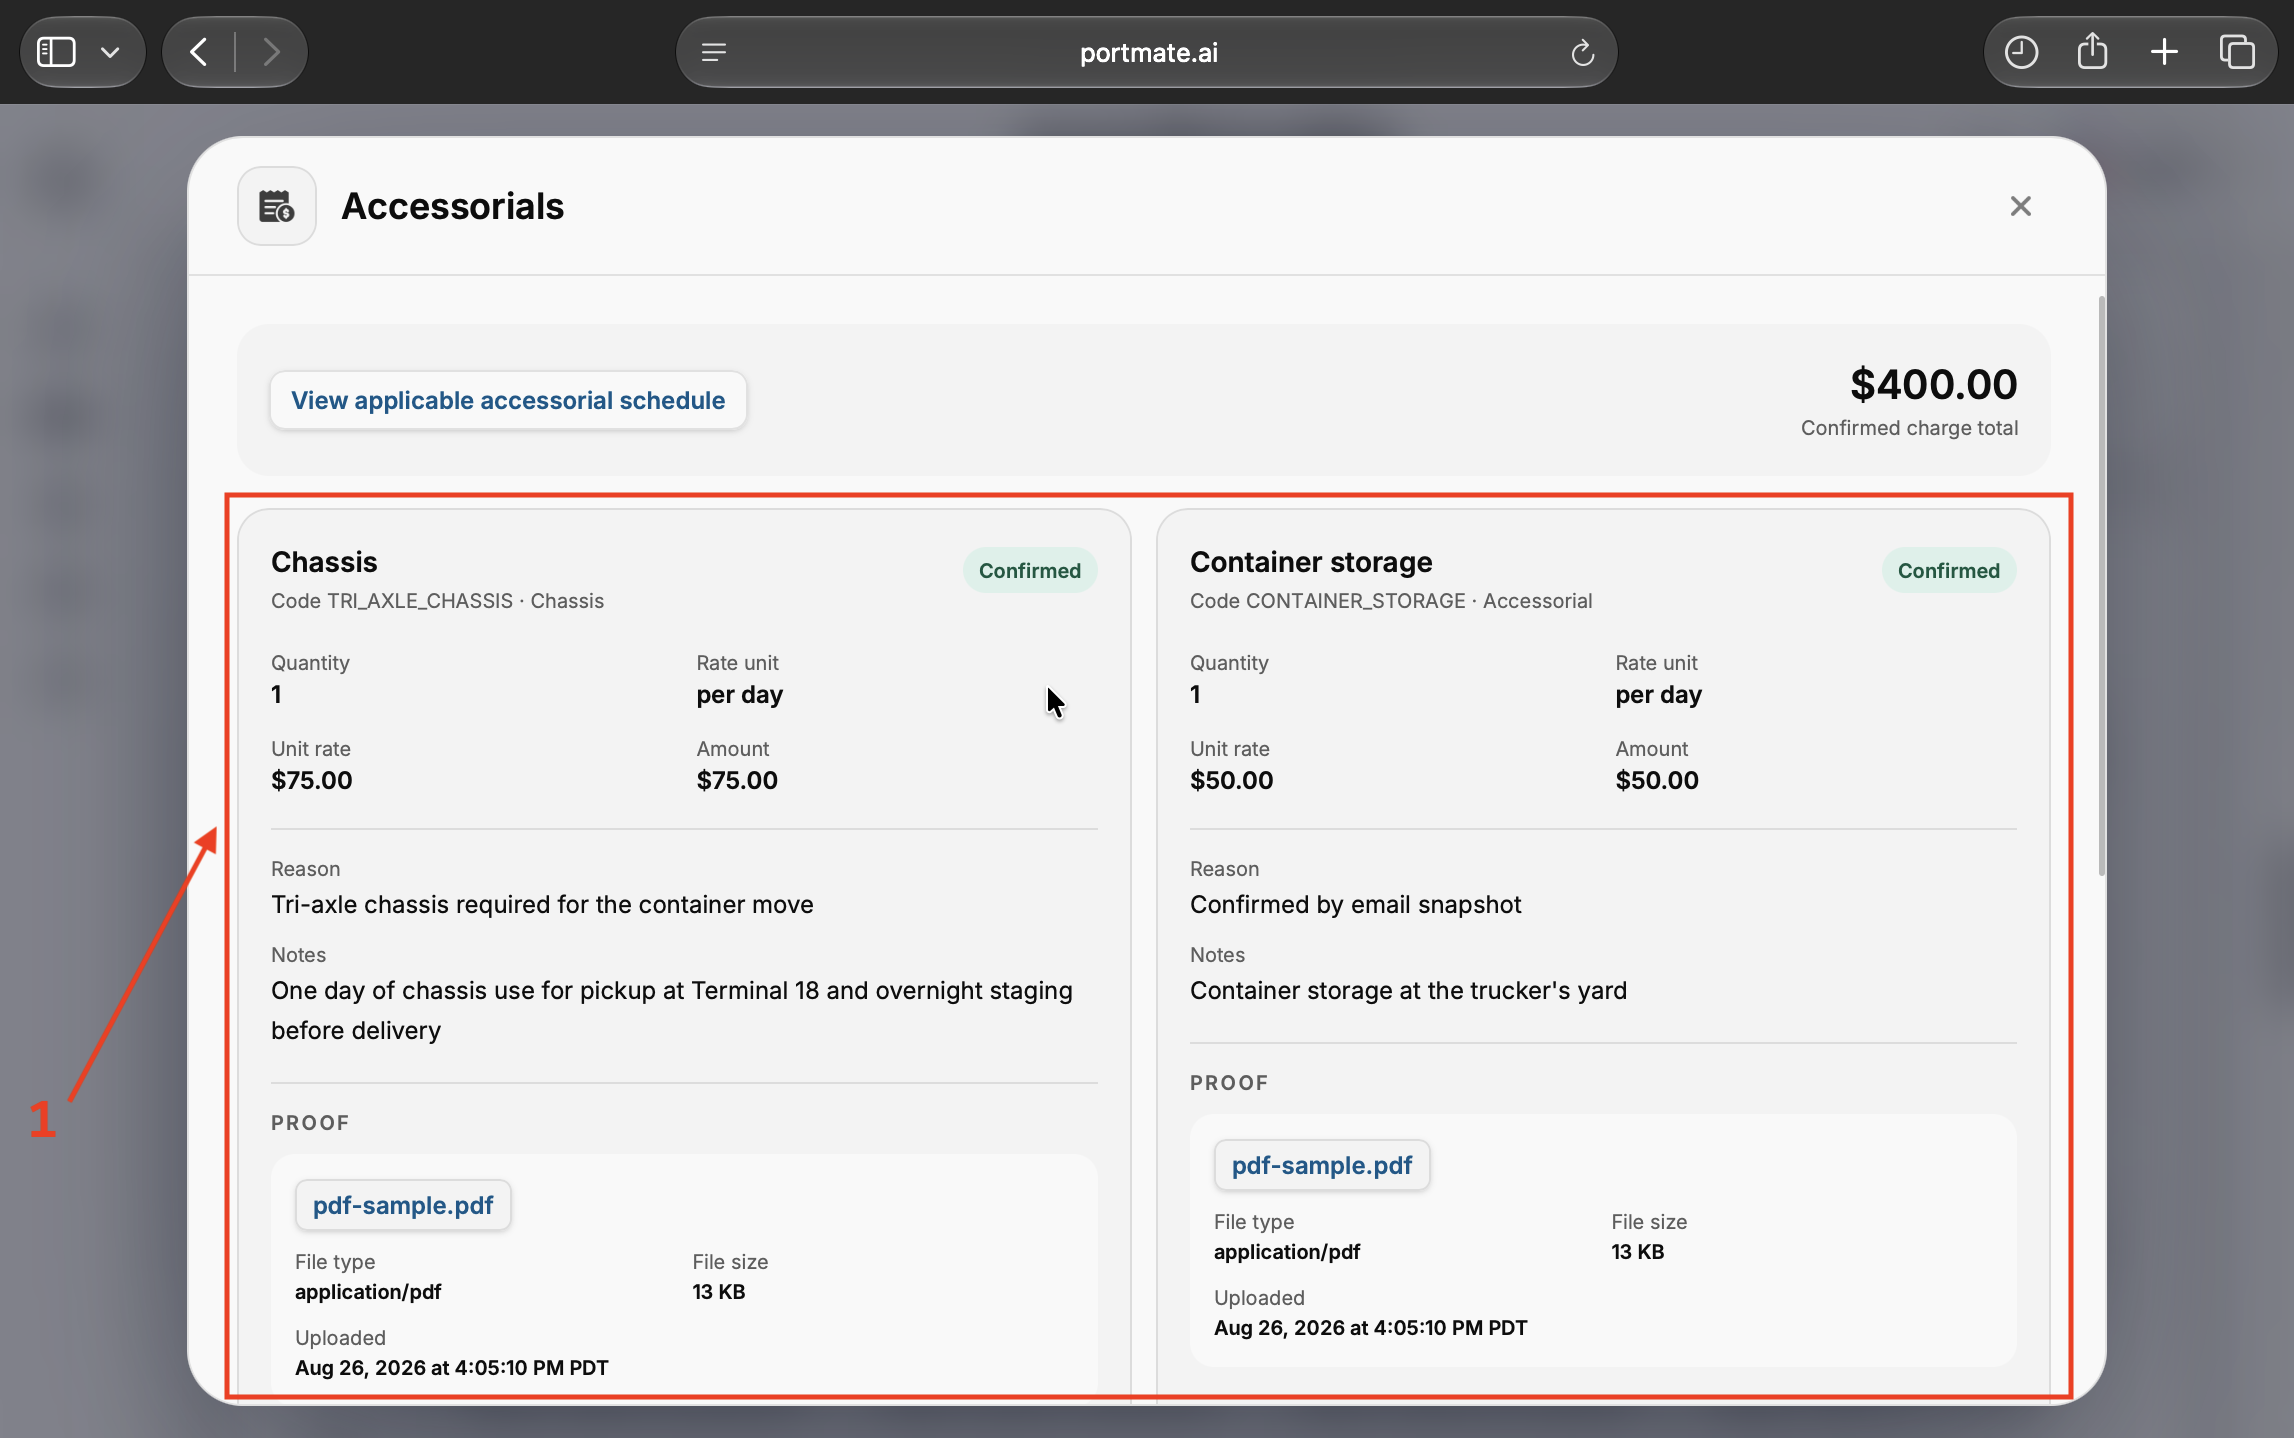This screenshot has height=1438, width=2294.
Task: Open the Share menu
Action: tap(2092, 51)
